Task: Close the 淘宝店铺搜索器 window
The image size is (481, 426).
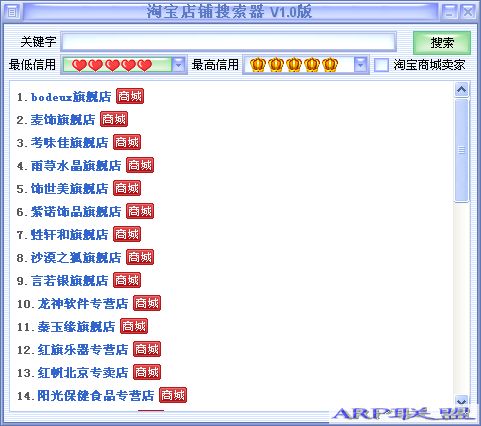Action: click(468, 12)
